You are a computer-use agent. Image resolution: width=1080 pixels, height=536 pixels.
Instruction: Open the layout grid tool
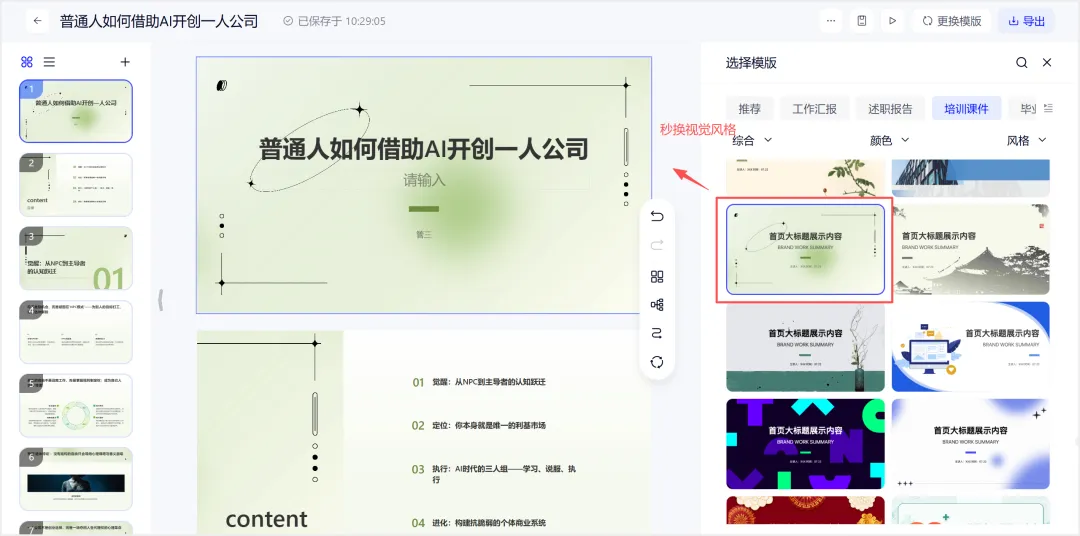coord(657,276)
